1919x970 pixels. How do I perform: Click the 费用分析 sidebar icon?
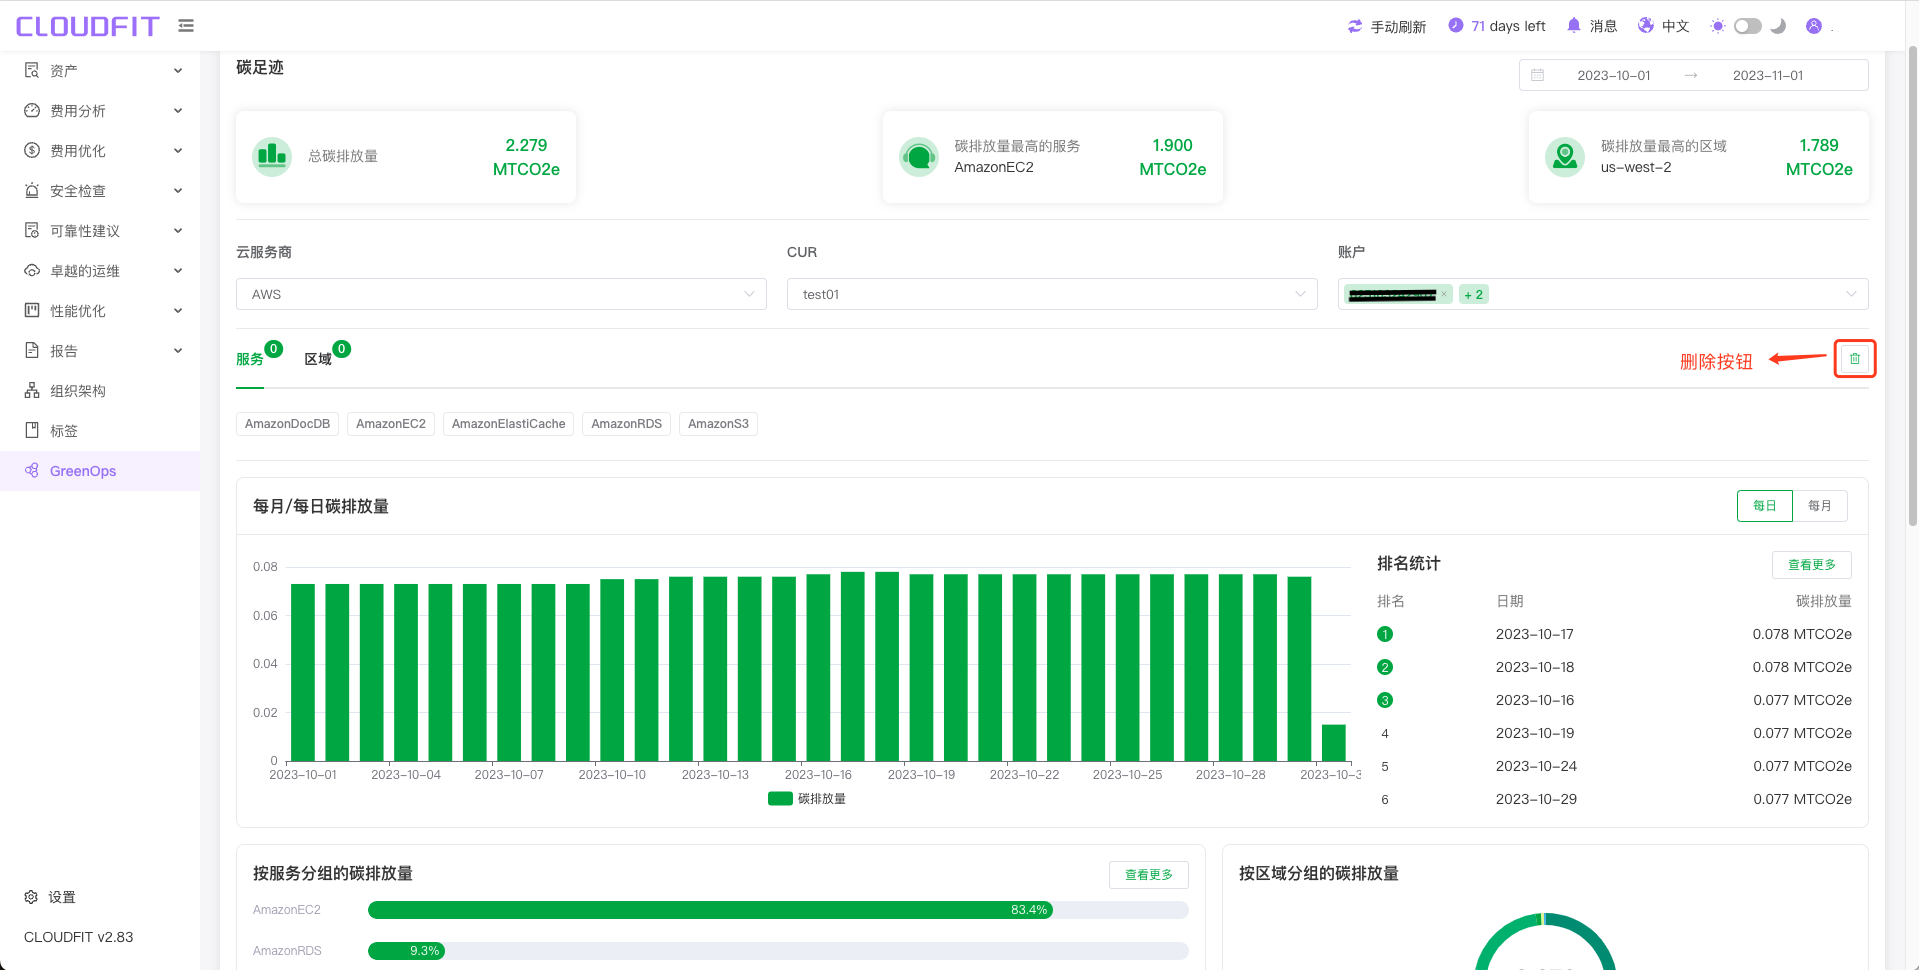(32, 110)
